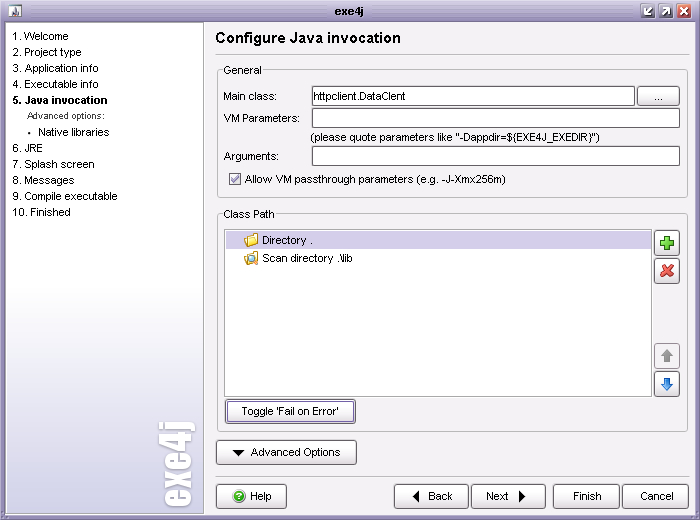Select the 'Directory .' class path row
This screenshot has height=520, width=700.
(x=438, y=240)
